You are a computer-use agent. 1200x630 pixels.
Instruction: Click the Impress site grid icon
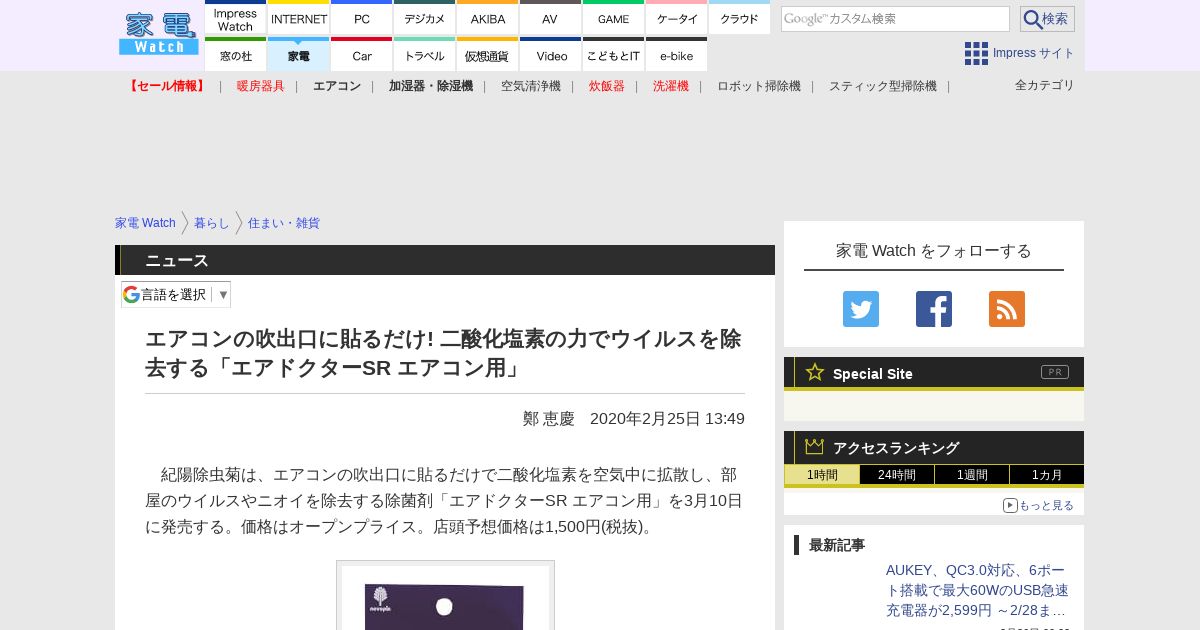tap(976, 54)
